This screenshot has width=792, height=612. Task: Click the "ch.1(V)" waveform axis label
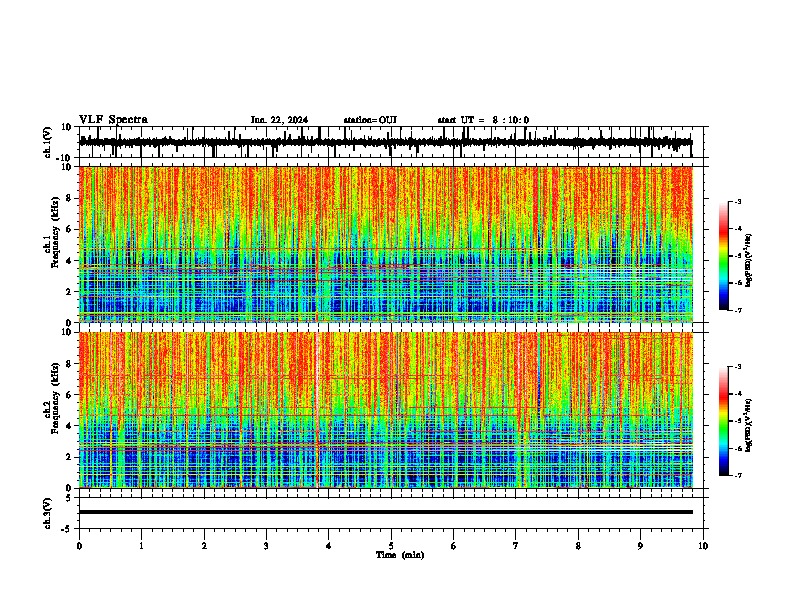coord(48,142)
